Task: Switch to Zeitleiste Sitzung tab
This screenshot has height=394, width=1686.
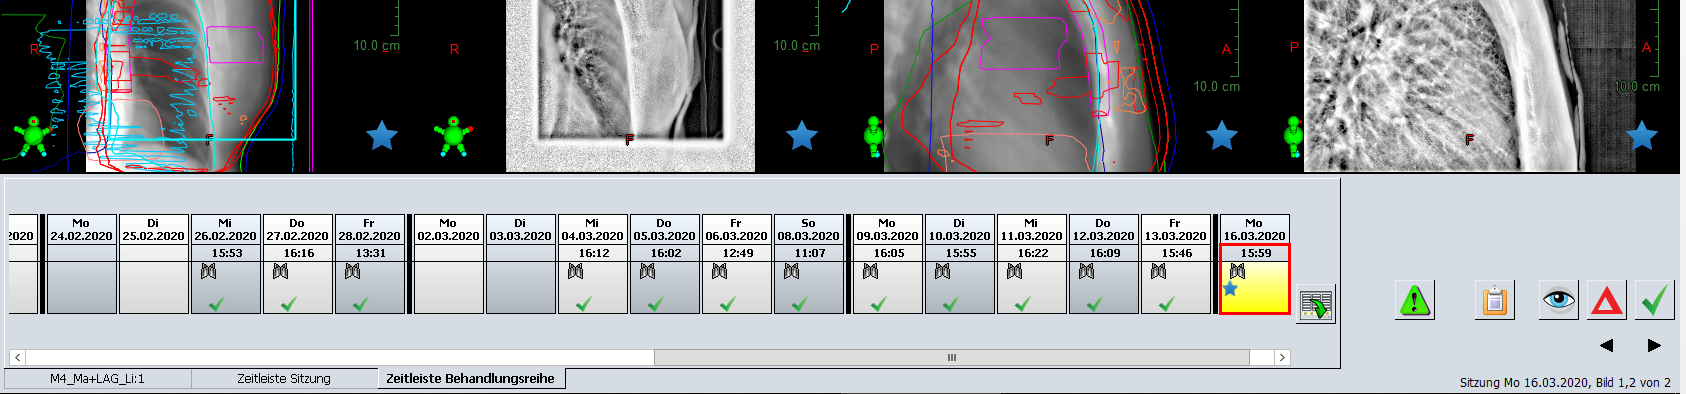Action: tap(284, 379)
